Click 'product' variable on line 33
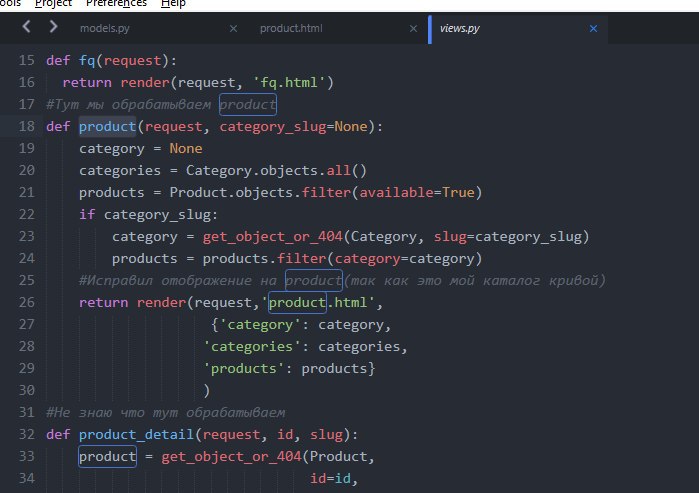This screenshot has width=699, height=493. click(107, 456)
